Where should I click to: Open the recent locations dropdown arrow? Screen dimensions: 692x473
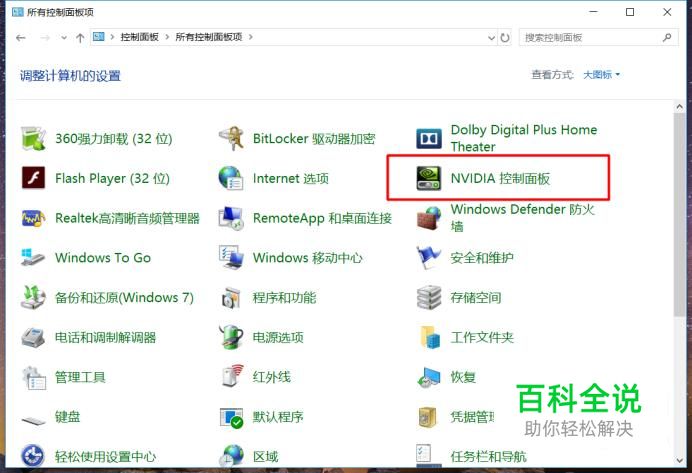tap(64, 38)
